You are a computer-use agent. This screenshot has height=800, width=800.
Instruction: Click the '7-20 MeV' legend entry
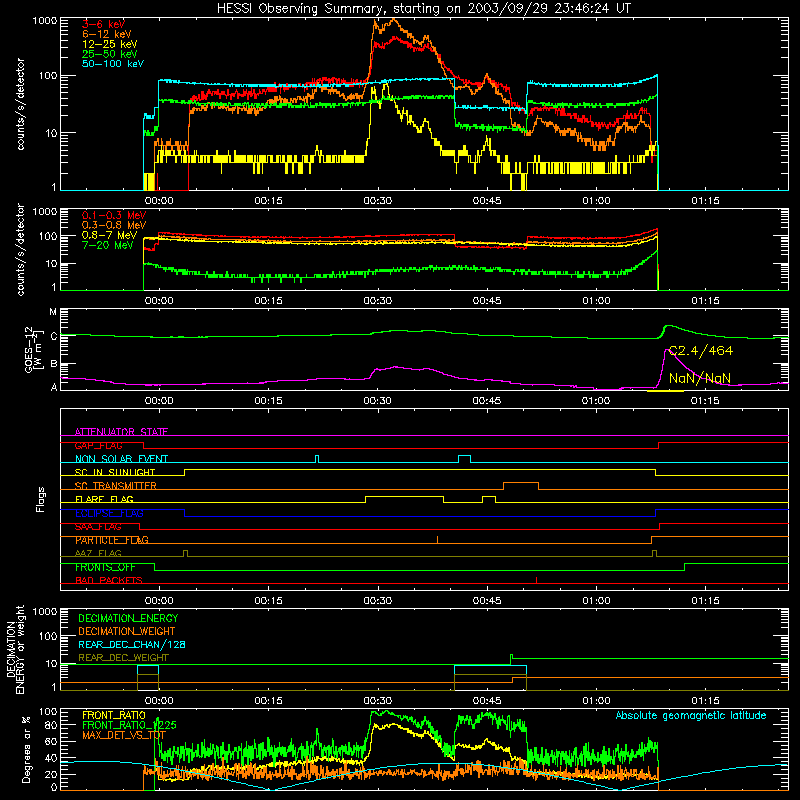click(x=107, y=245)
